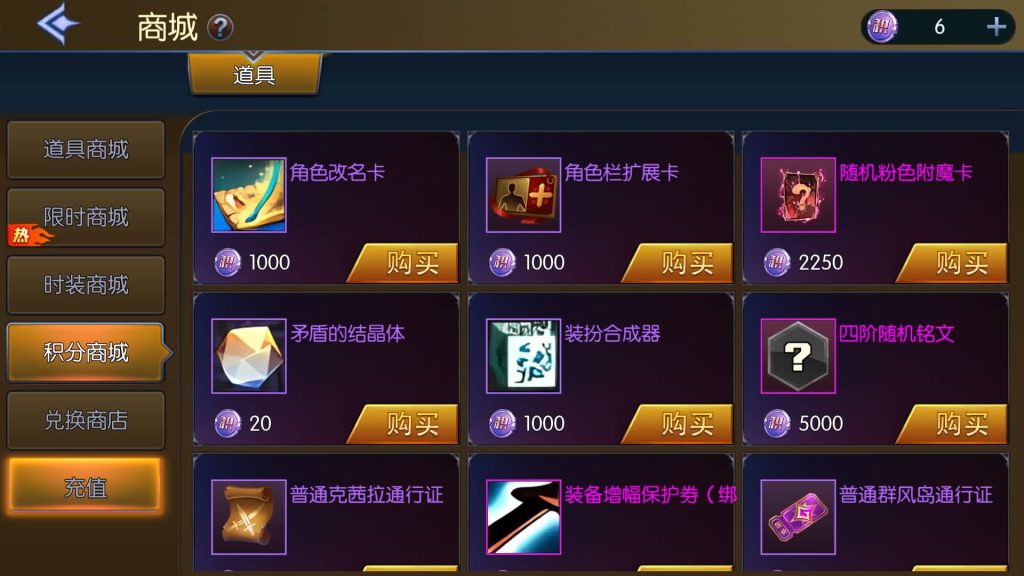This screenshot has width=1024, height=576.
Task: Select the 角色栏扩展卡 item icon
Action: (523, 195)
